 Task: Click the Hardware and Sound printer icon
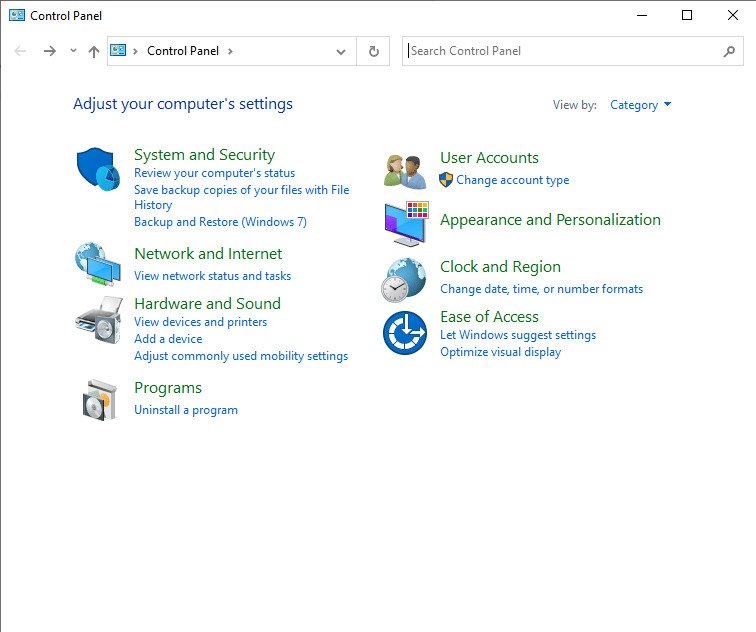pyautogui.click(x=98, y=319)
